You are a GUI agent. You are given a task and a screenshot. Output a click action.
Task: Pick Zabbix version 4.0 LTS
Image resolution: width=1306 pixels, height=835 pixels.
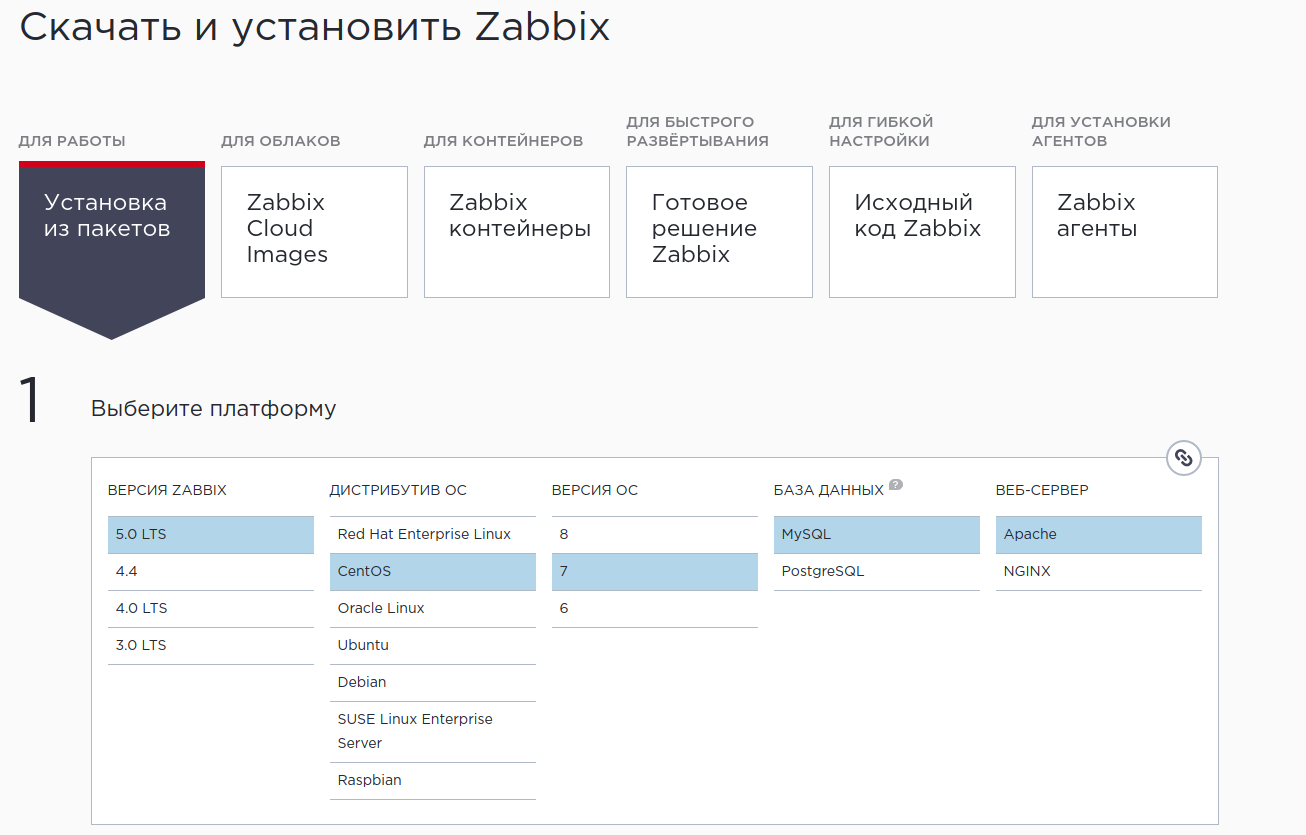[x=211, y=609]
